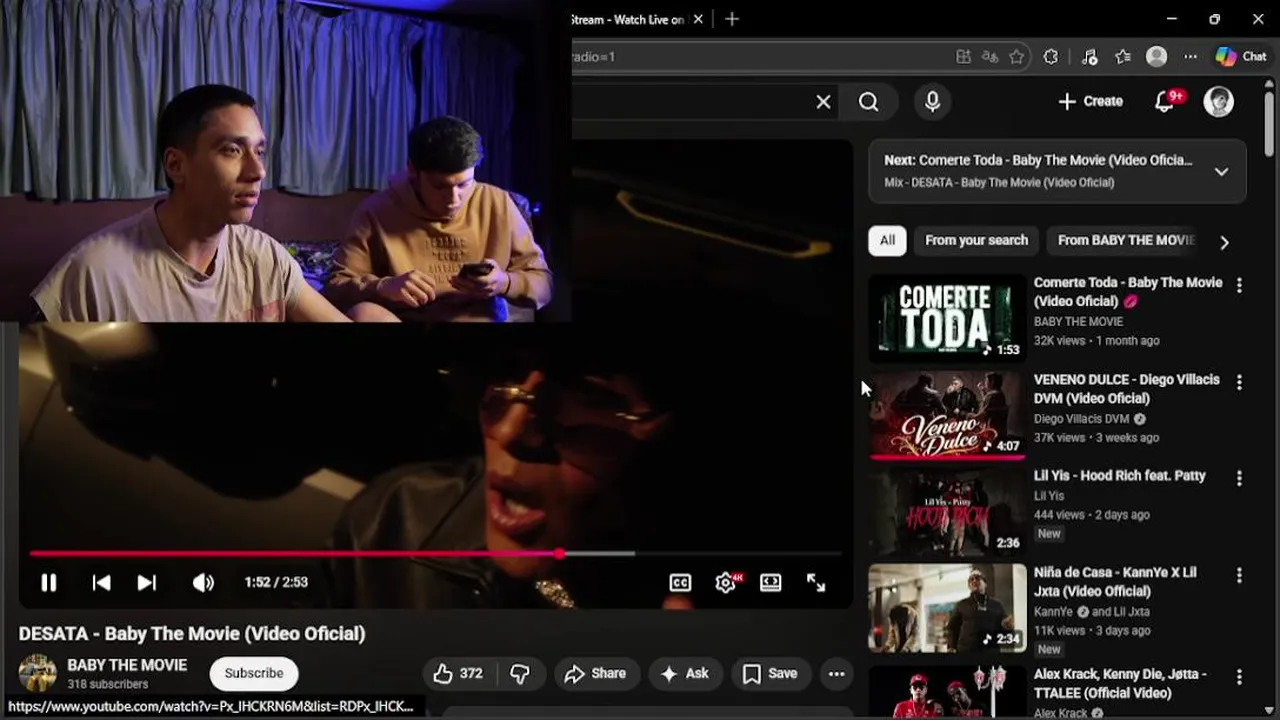The image size is (1280, 720).
Task: Open options for Niña de Casa video
Action: point(1239,575)
